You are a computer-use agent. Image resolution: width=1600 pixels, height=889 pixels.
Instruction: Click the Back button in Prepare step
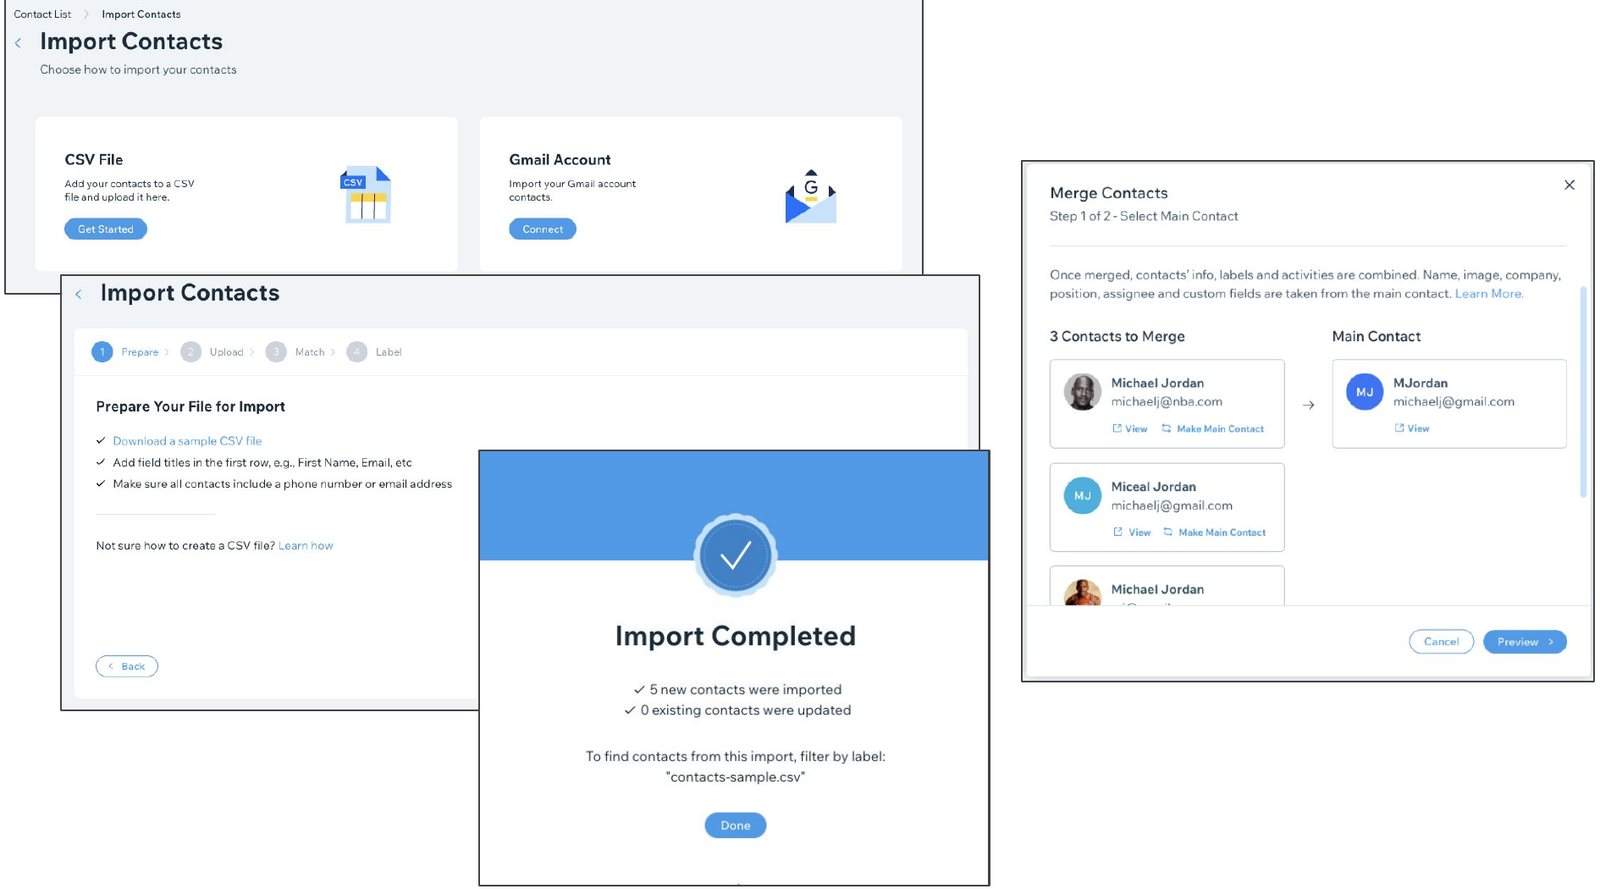tap(127, 666)
